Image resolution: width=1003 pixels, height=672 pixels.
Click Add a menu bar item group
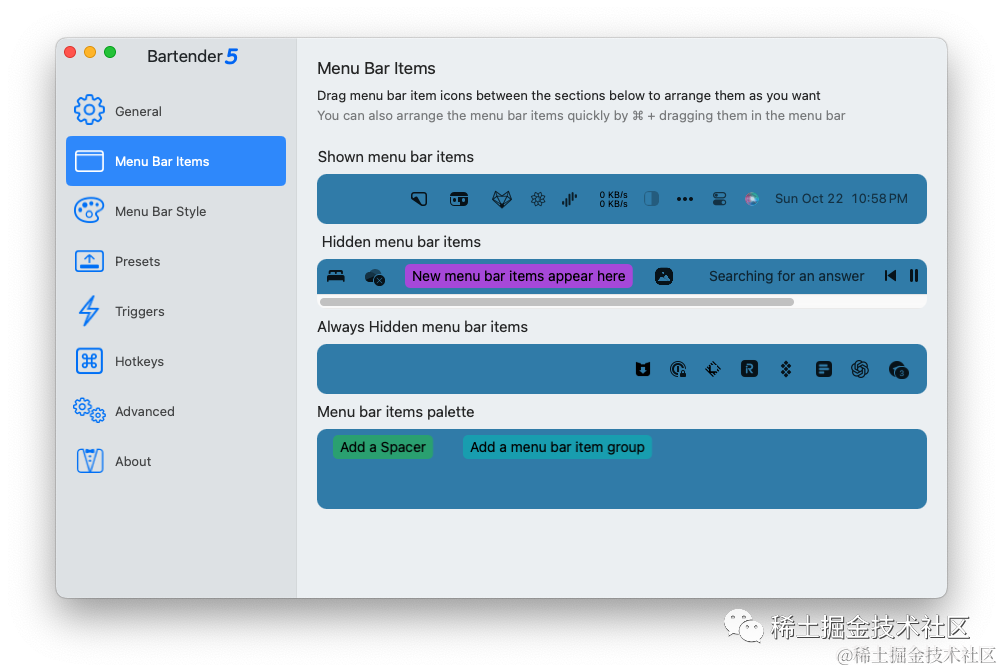[x=557, y=447]
